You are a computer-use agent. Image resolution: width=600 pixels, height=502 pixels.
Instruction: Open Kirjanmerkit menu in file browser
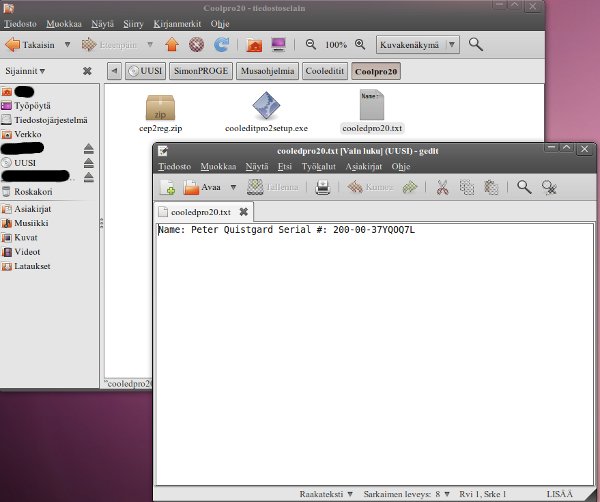point(177,24)
